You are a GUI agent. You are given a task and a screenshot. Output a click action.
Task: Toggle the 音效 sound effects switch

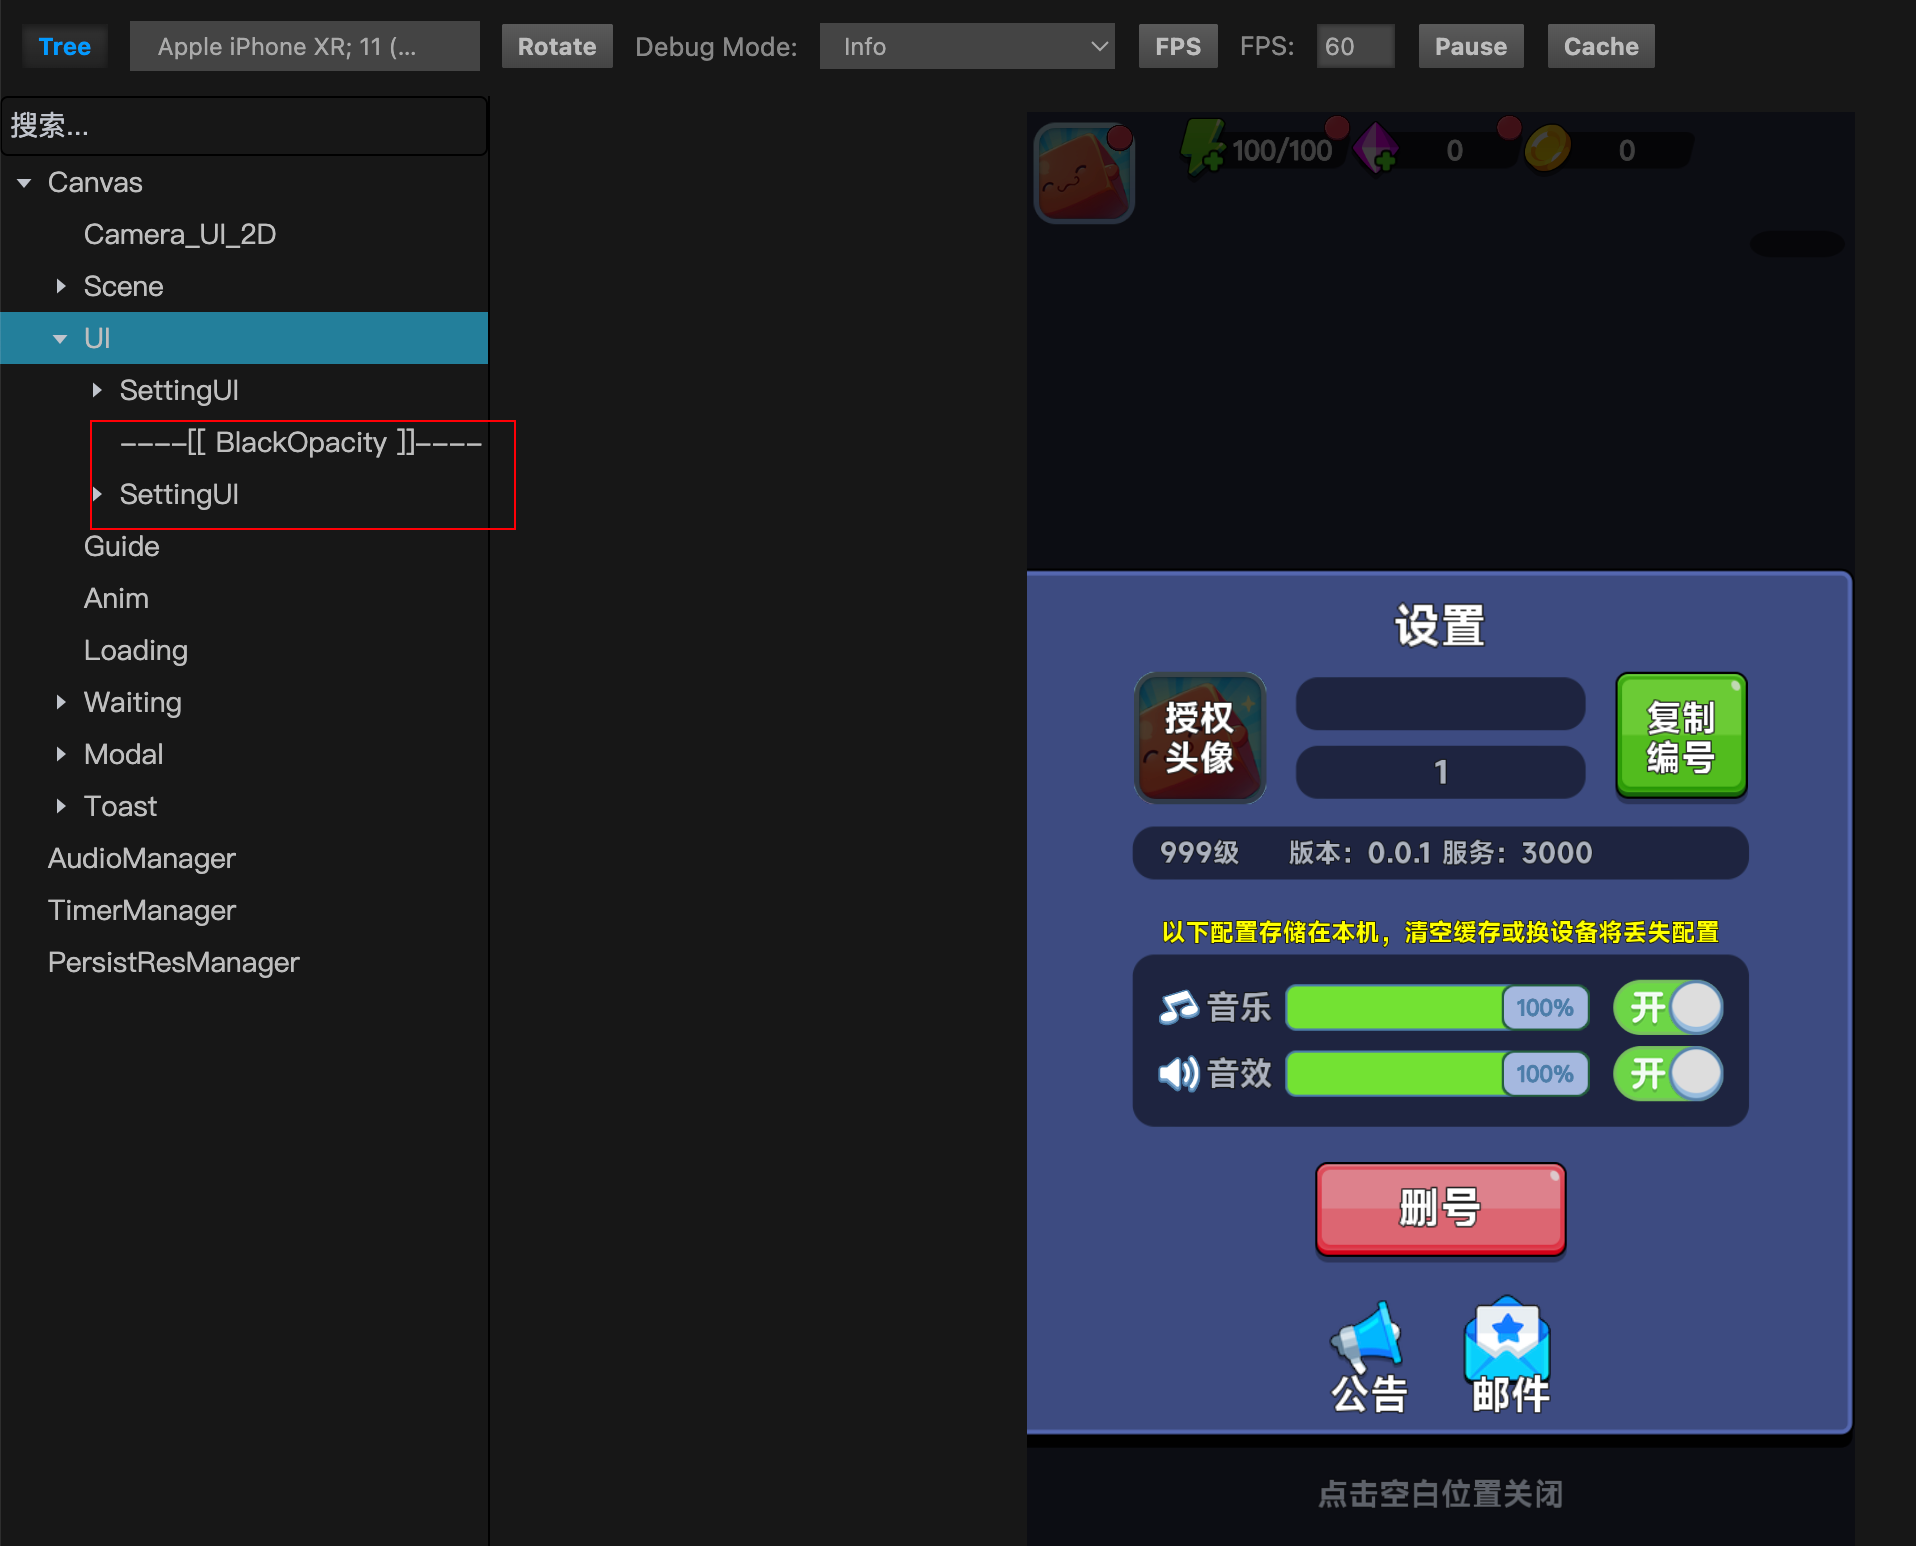click(1668, 1074)
